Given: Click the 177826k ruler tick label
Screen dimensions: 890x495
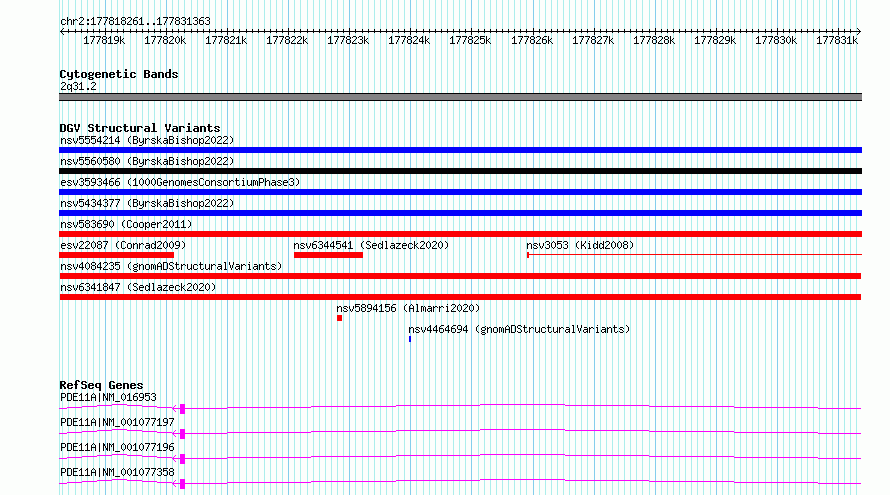Looking at the screenshot, I should click(532, 41).
